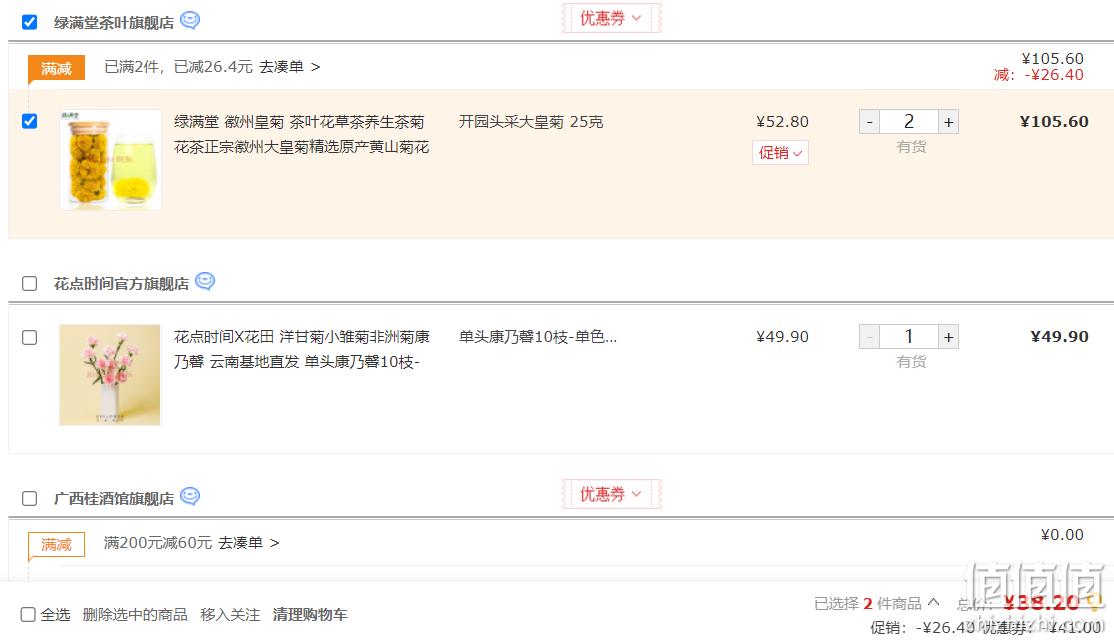This screenshot has width=1114, height=641.
Task: Click the quantity field showing 2
Action: point(909,122)
